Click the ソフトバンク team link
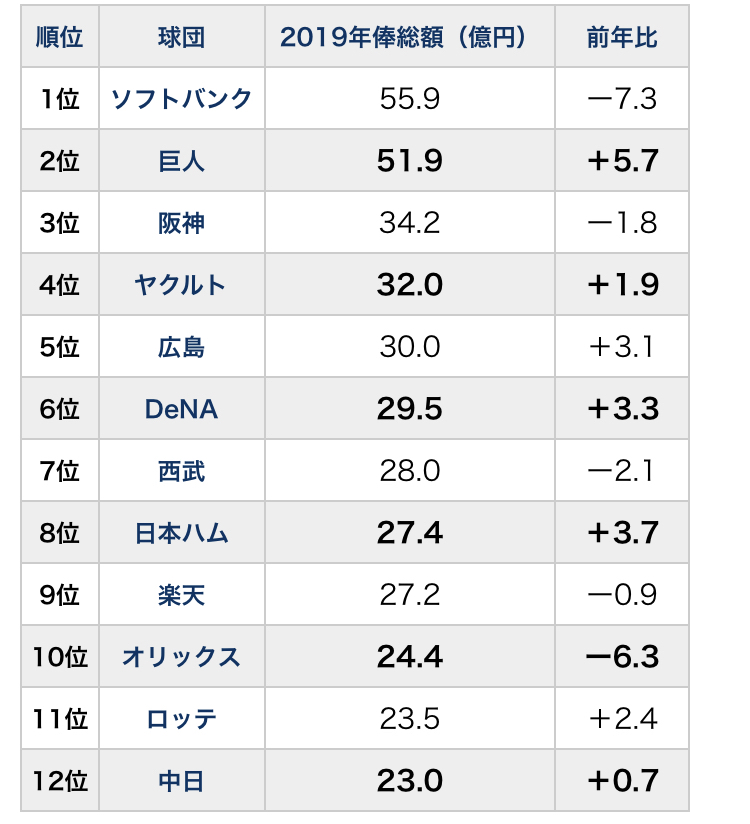 181,99
